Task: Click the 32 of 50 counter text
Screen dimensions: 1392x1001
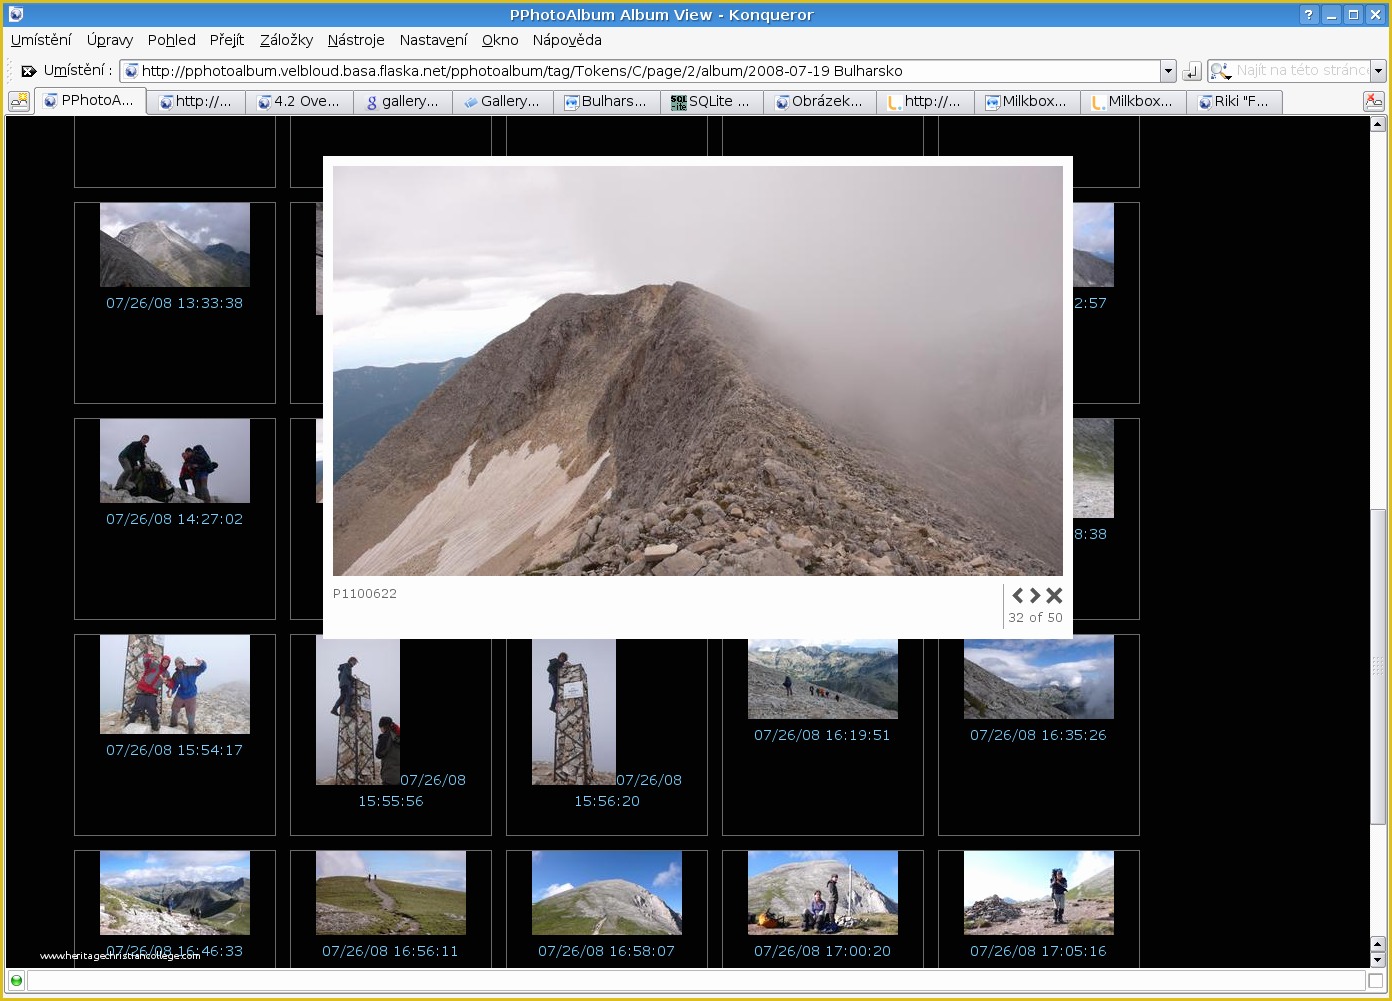Action: point(1035,618)
